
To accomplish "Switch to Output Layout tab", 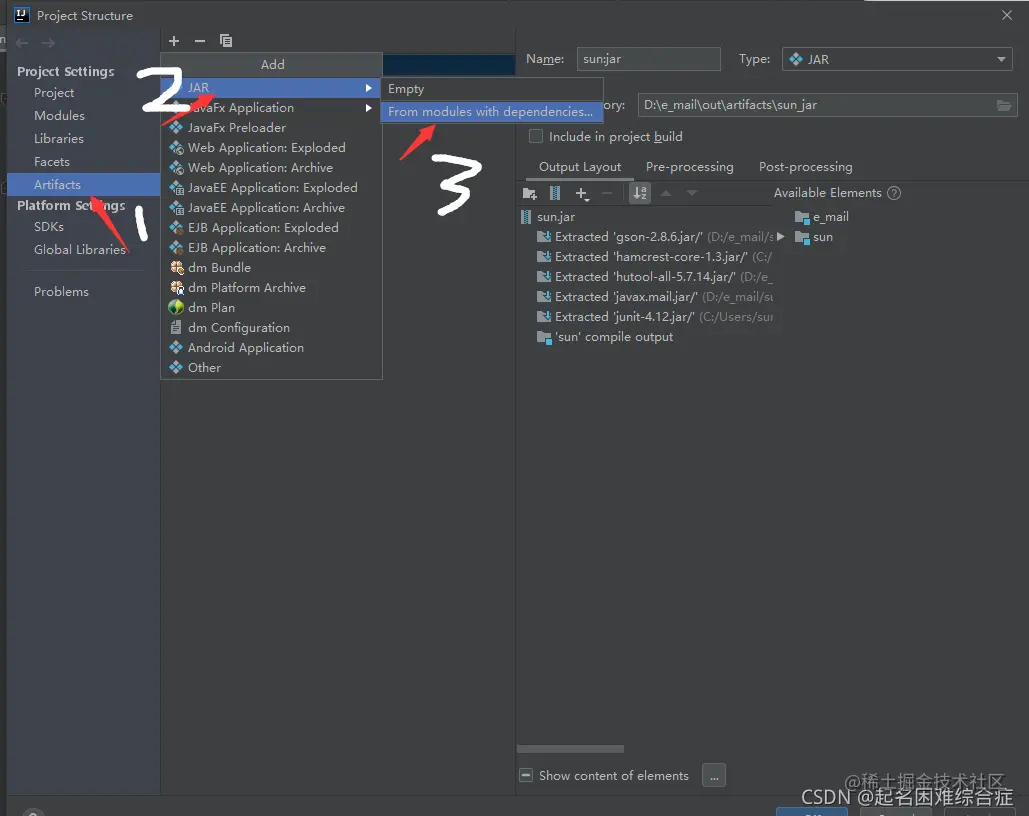I will tap(580, 167).
